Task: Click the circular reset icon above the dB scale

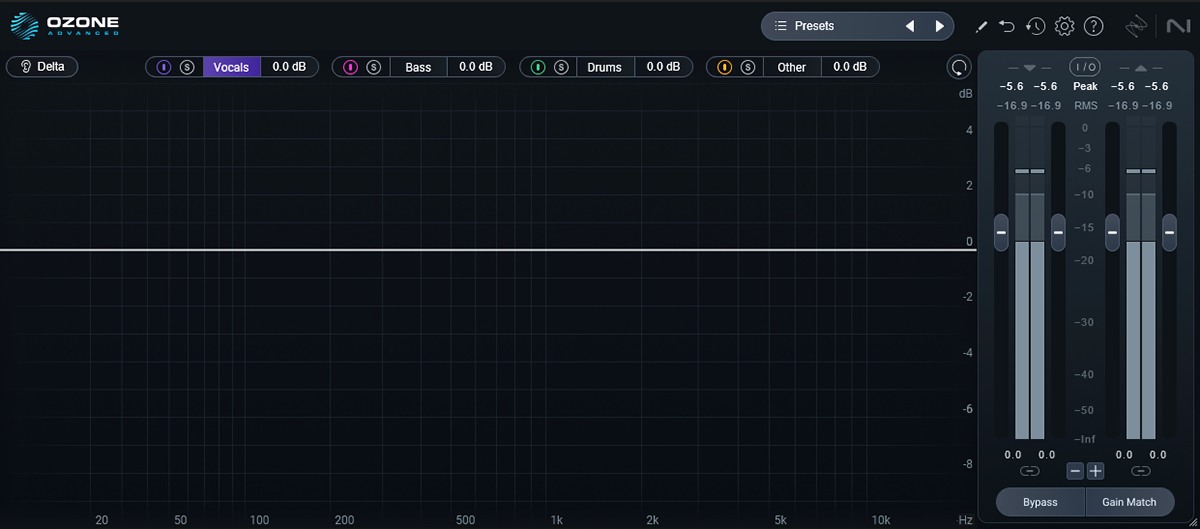Action: point(959,67)
